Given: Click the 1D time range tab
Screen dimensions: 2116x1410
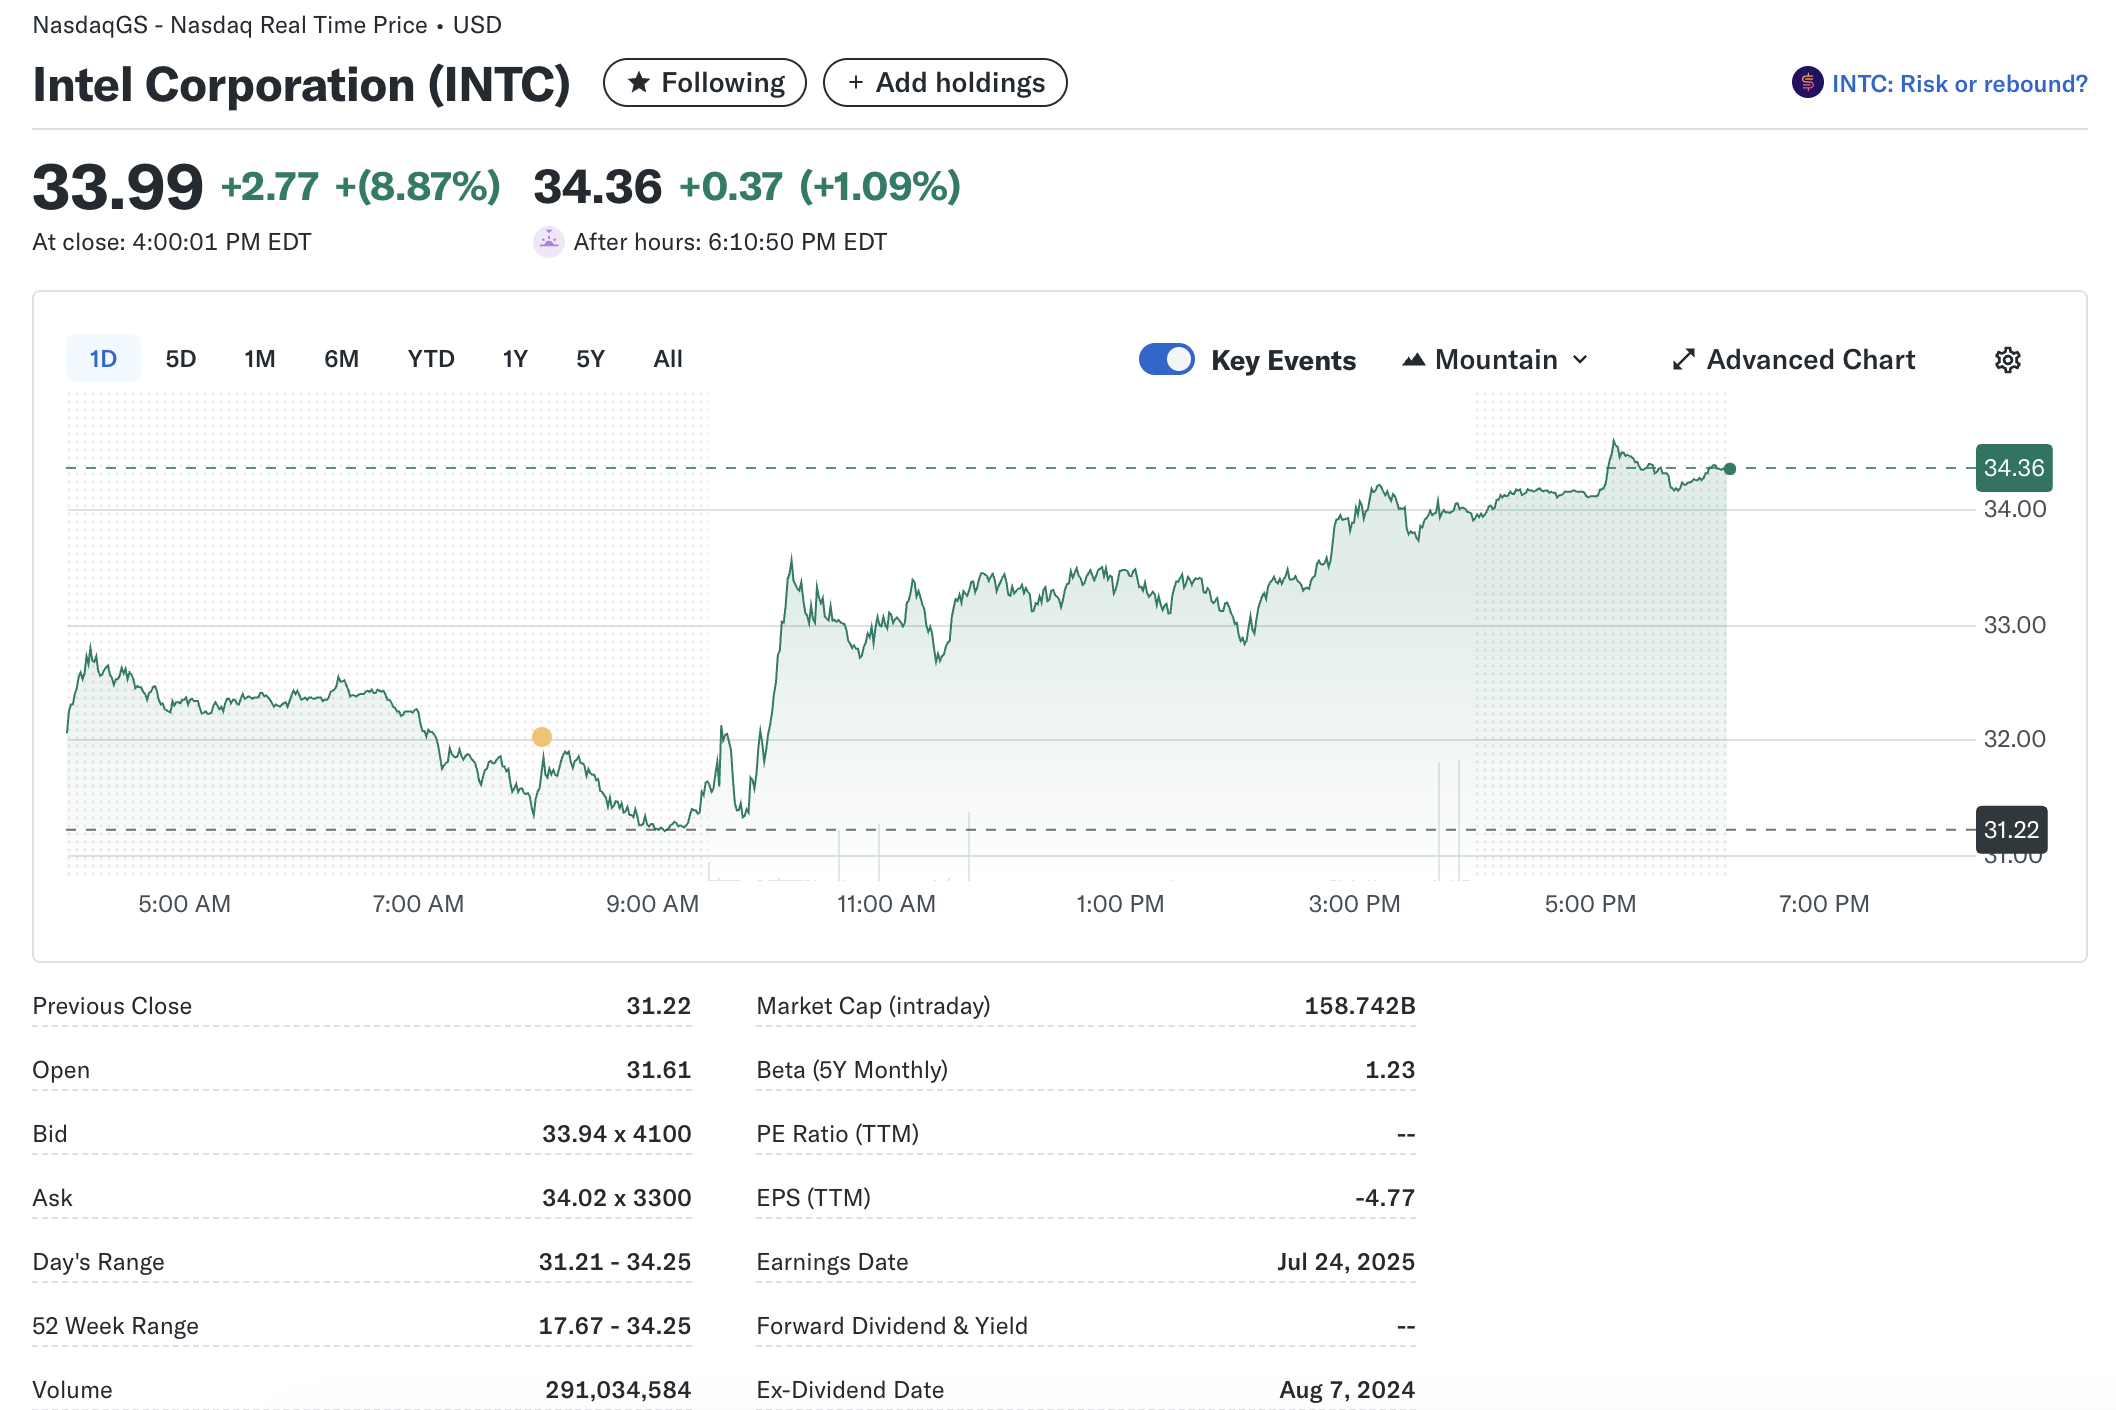Looking at the screenshot, I should [x=103, y=359].
